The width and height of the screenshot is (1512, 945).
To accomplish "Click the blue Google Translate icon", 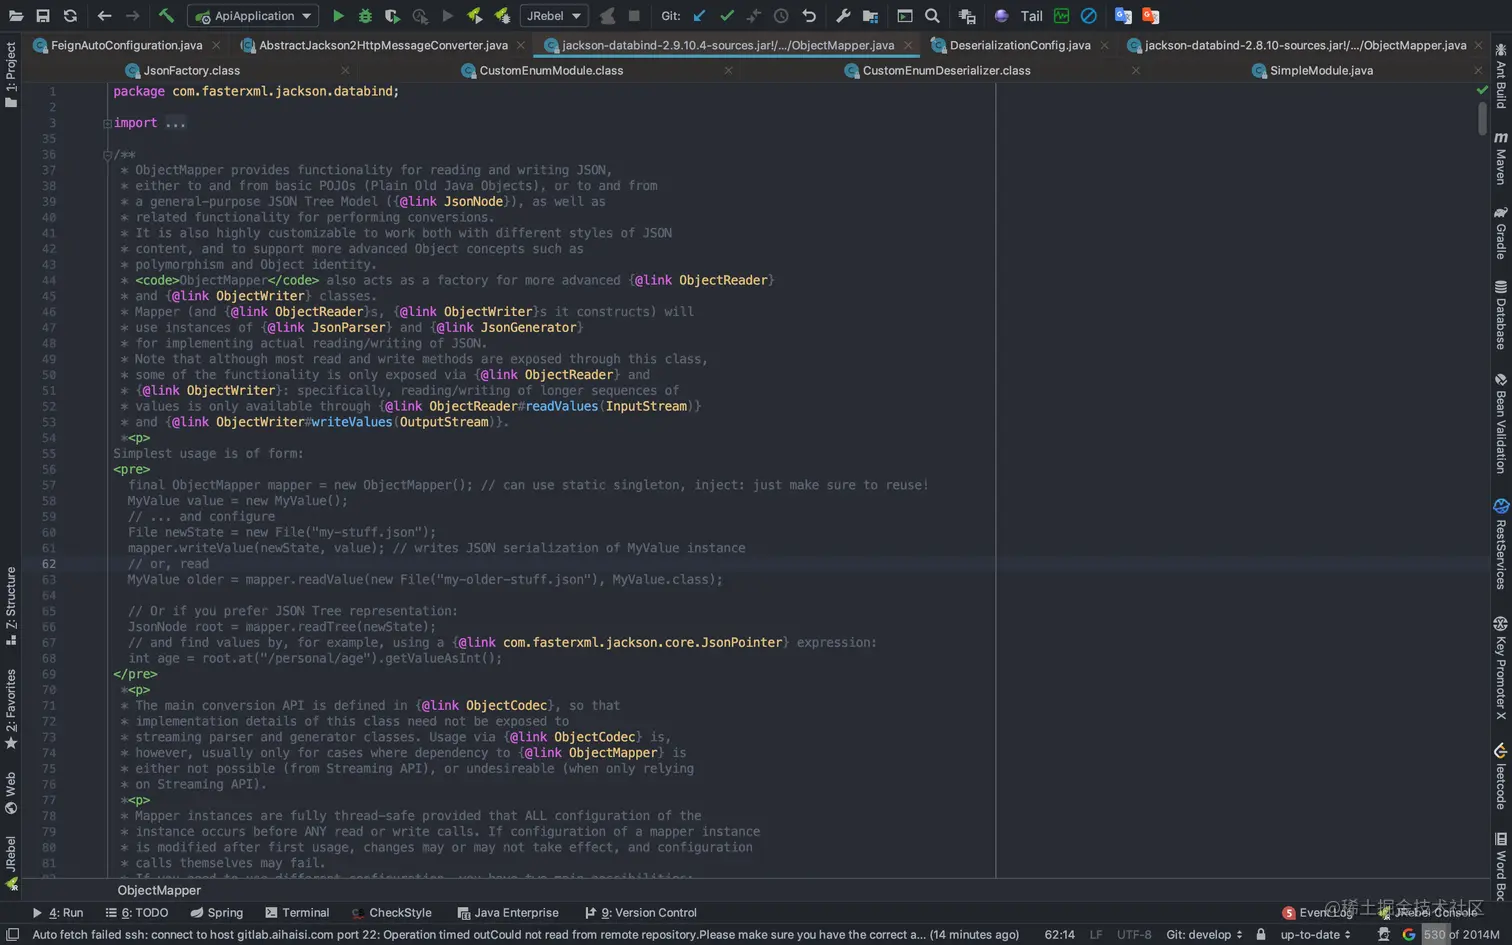I will click(1123, 16).
